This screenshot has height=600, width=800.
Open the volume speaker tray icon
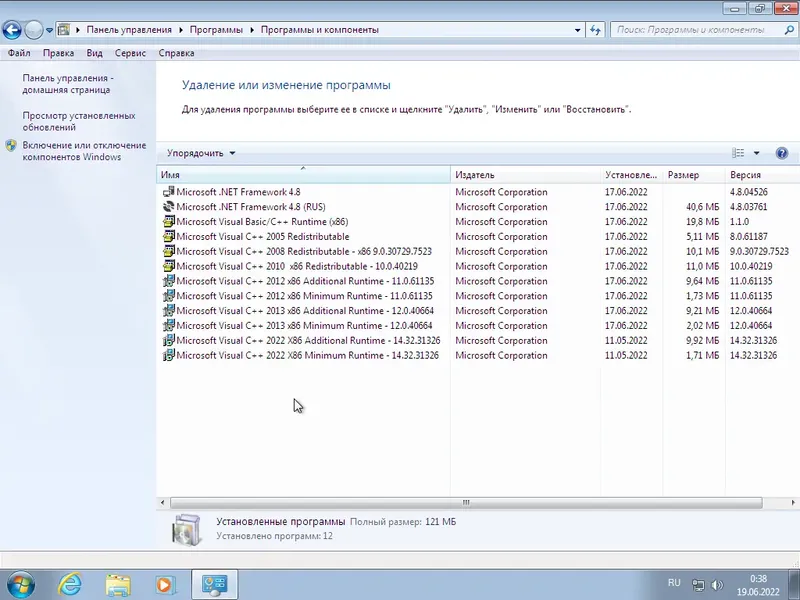click(x=717, y=585)
